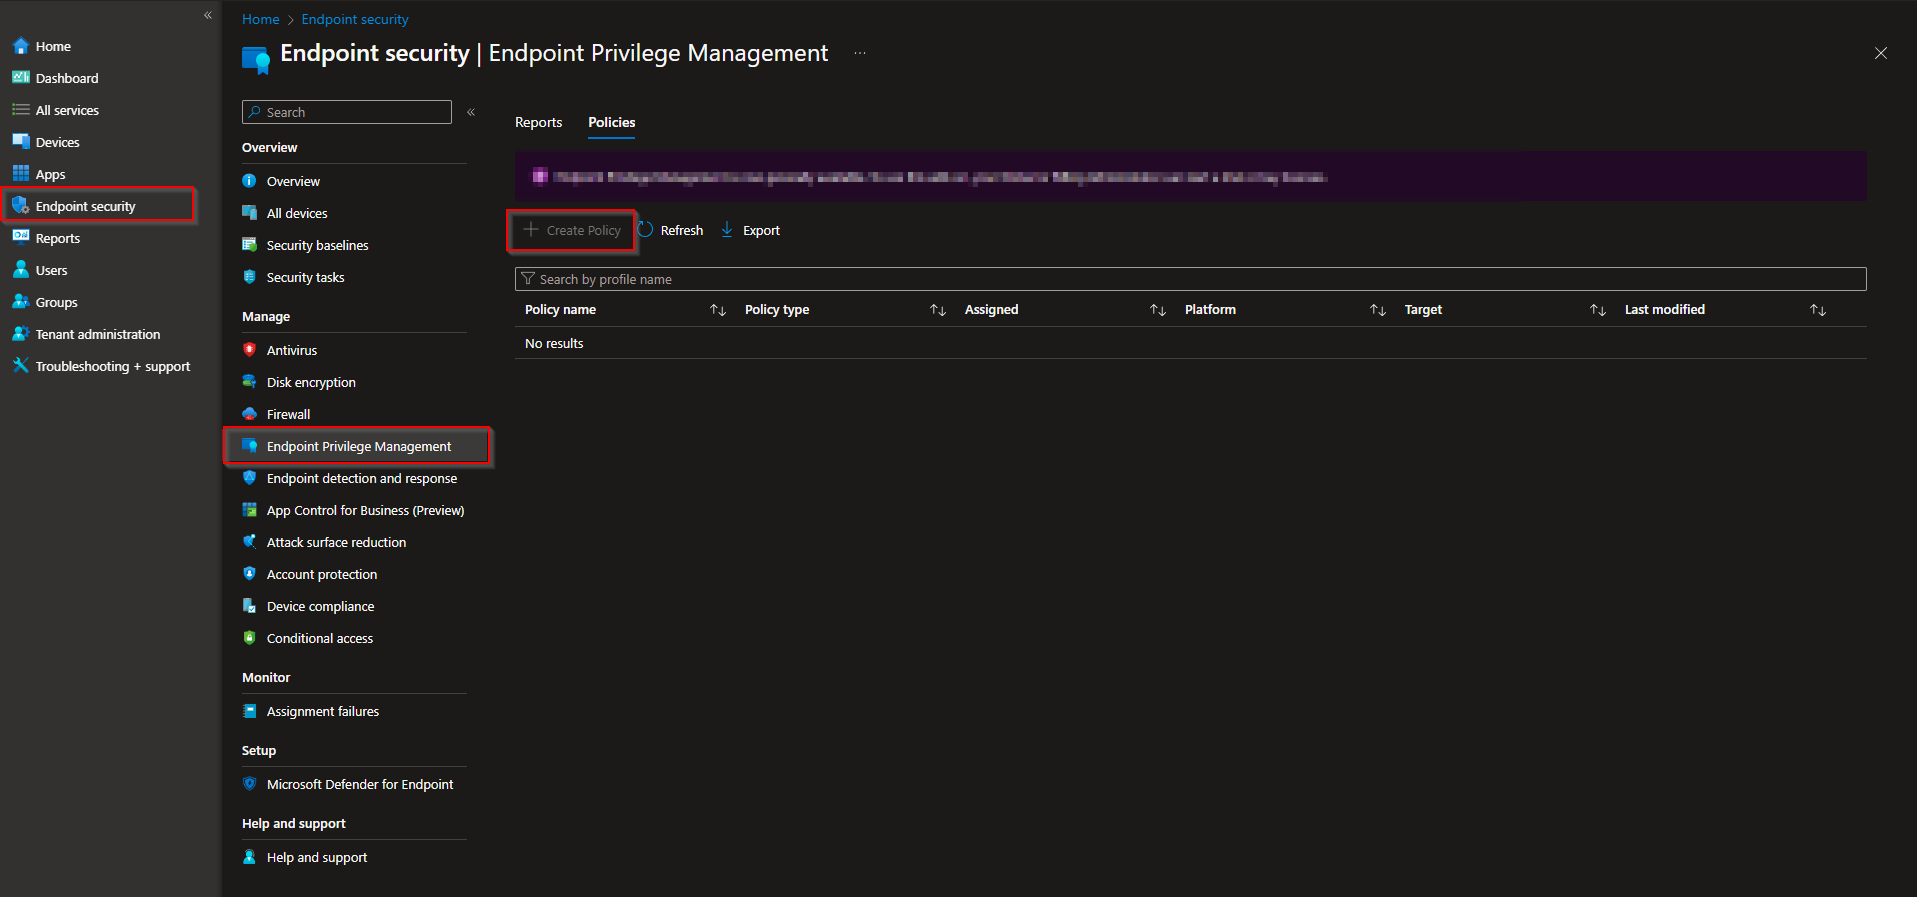Sort by Policy name column arrows
This screenshot has height=897, width=1917.
click(x=718, y=310)
